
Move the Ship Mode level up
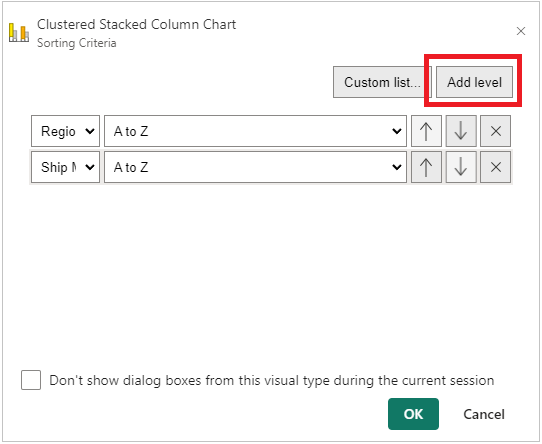click(x=426, y=167)
